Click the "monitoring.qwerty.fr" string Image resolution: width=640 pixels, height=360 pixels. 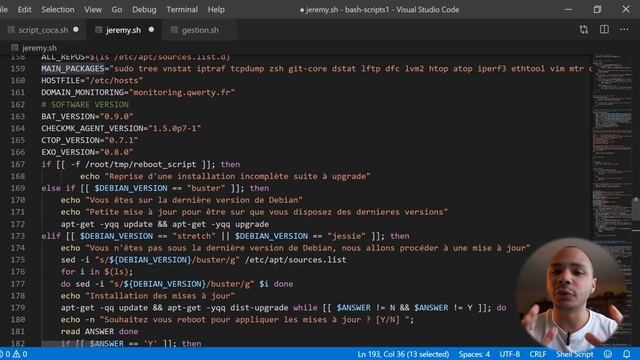coord(182,92)
